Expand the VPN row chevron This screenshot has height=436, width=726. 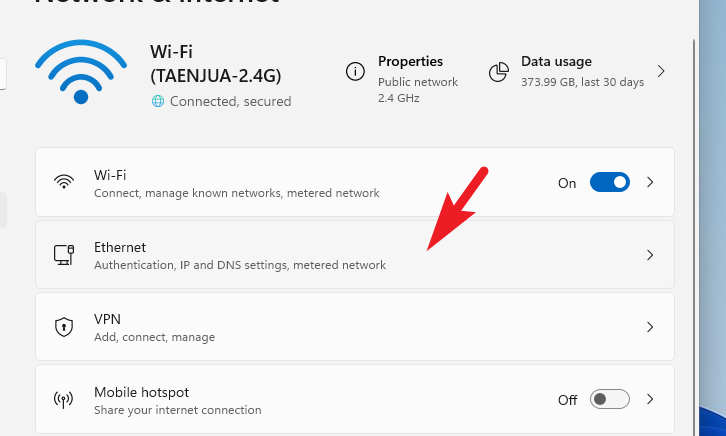coord(650,327)
